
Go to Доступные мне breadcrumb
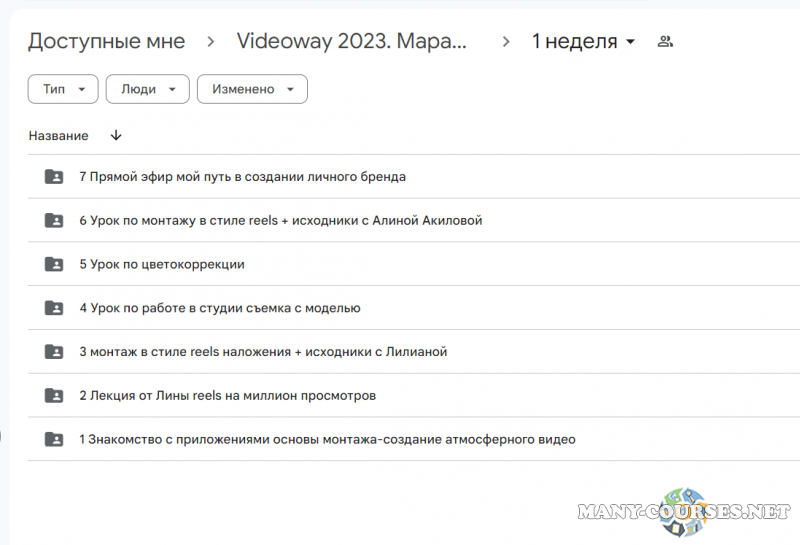(x=106, y=42)
